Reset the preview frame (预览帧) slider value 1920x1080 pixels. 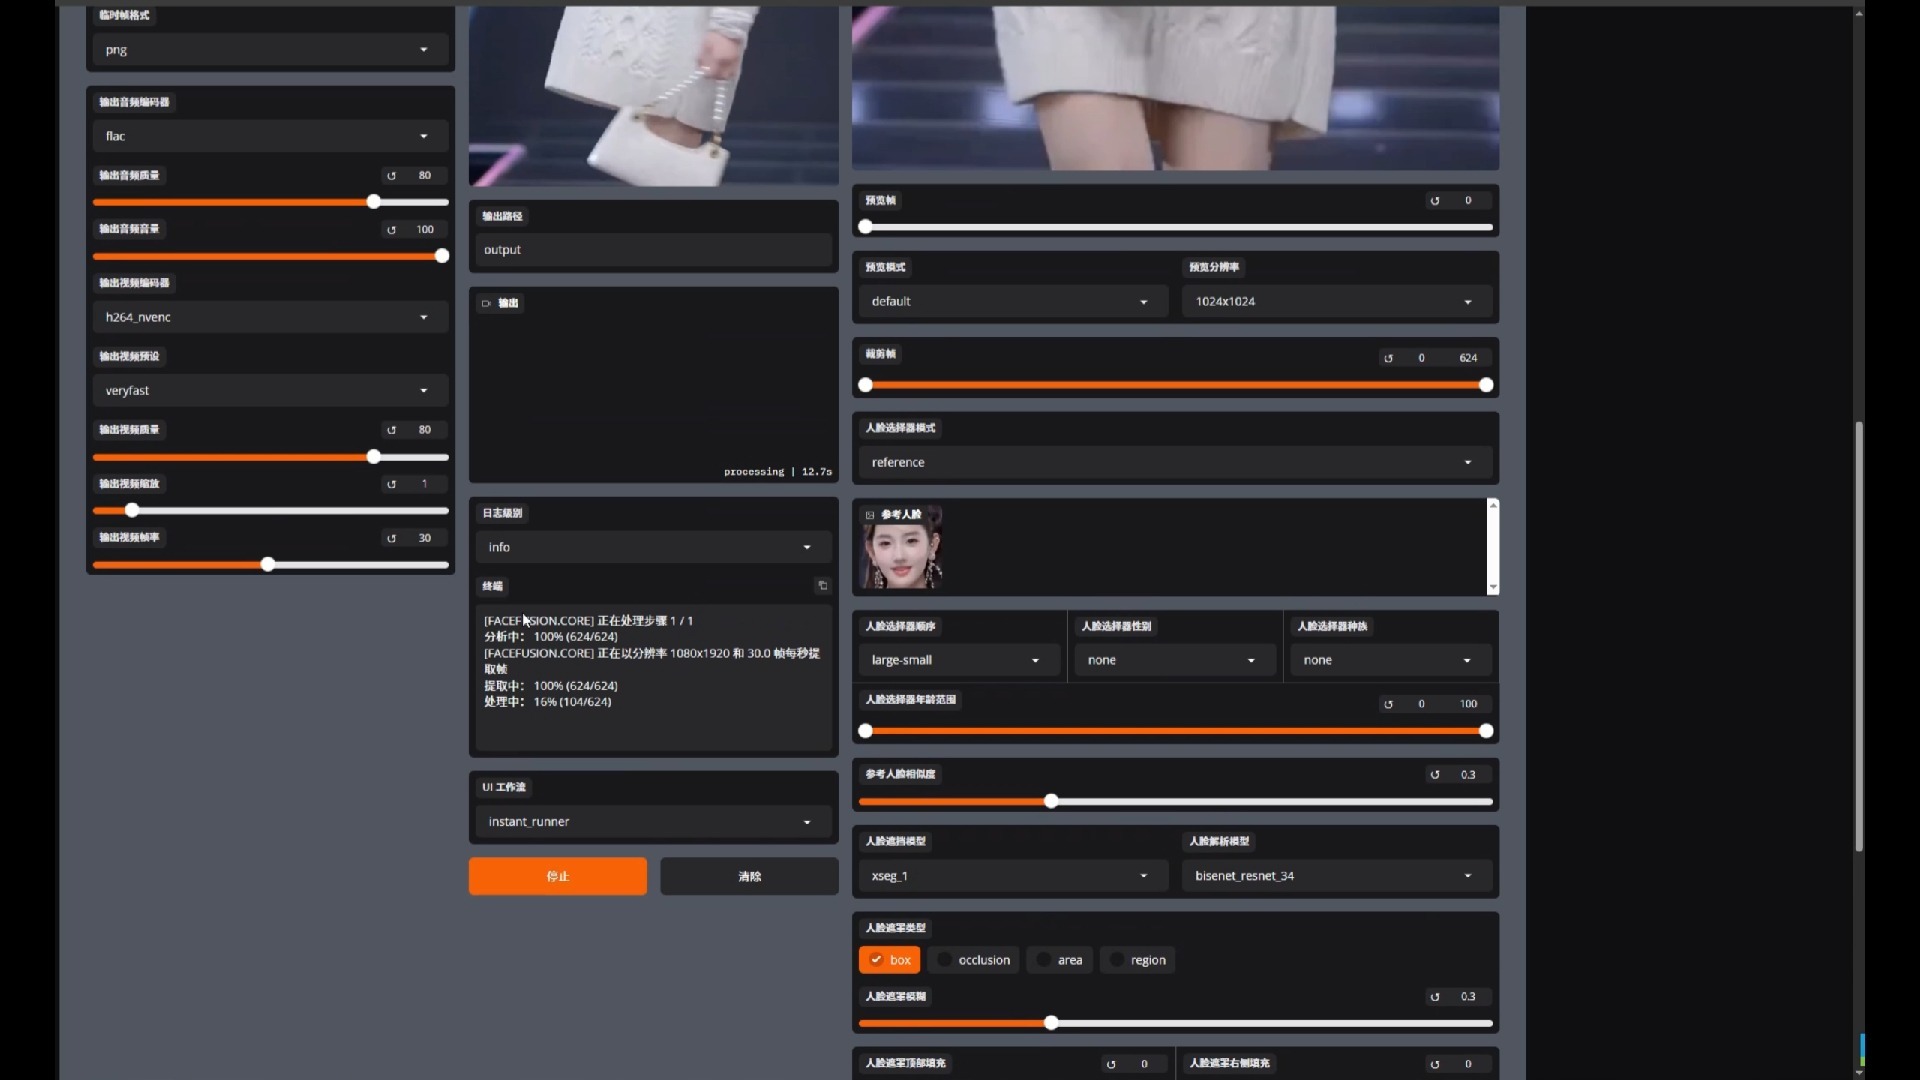[x=1435, y=201]
